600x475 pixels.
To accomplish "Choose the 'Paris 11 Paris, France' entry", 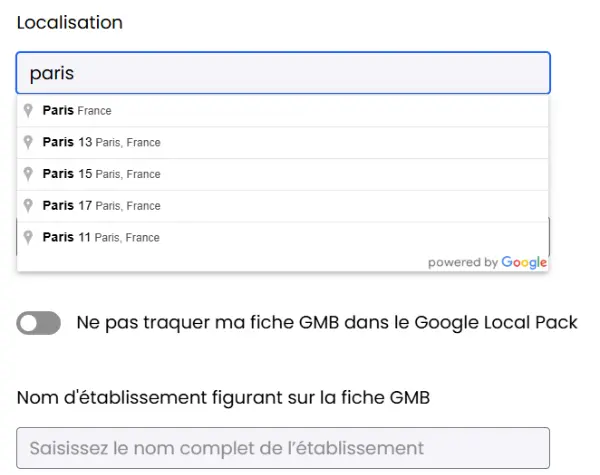I will 283,238.
